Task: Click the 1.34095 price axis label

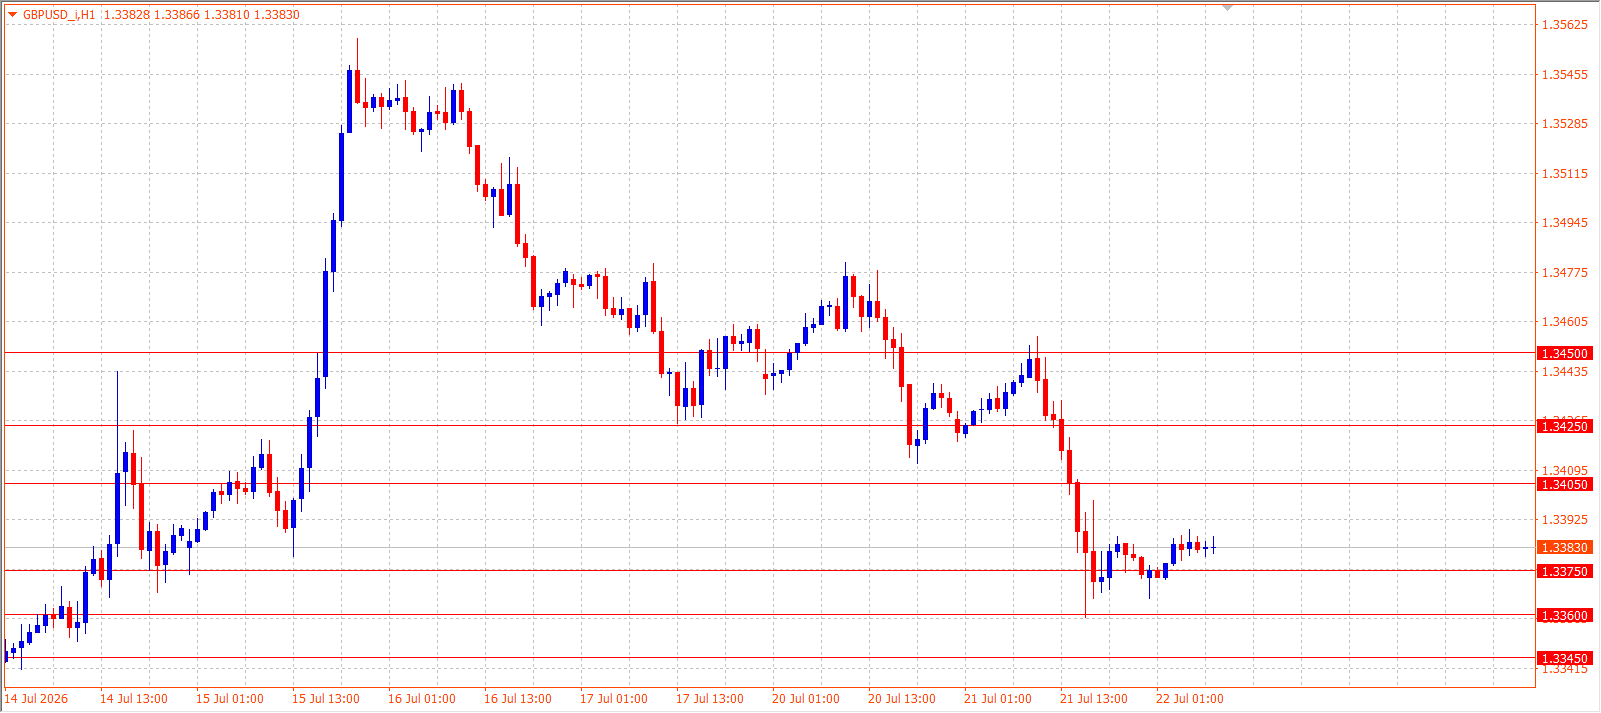Action: click(1564, 471)
